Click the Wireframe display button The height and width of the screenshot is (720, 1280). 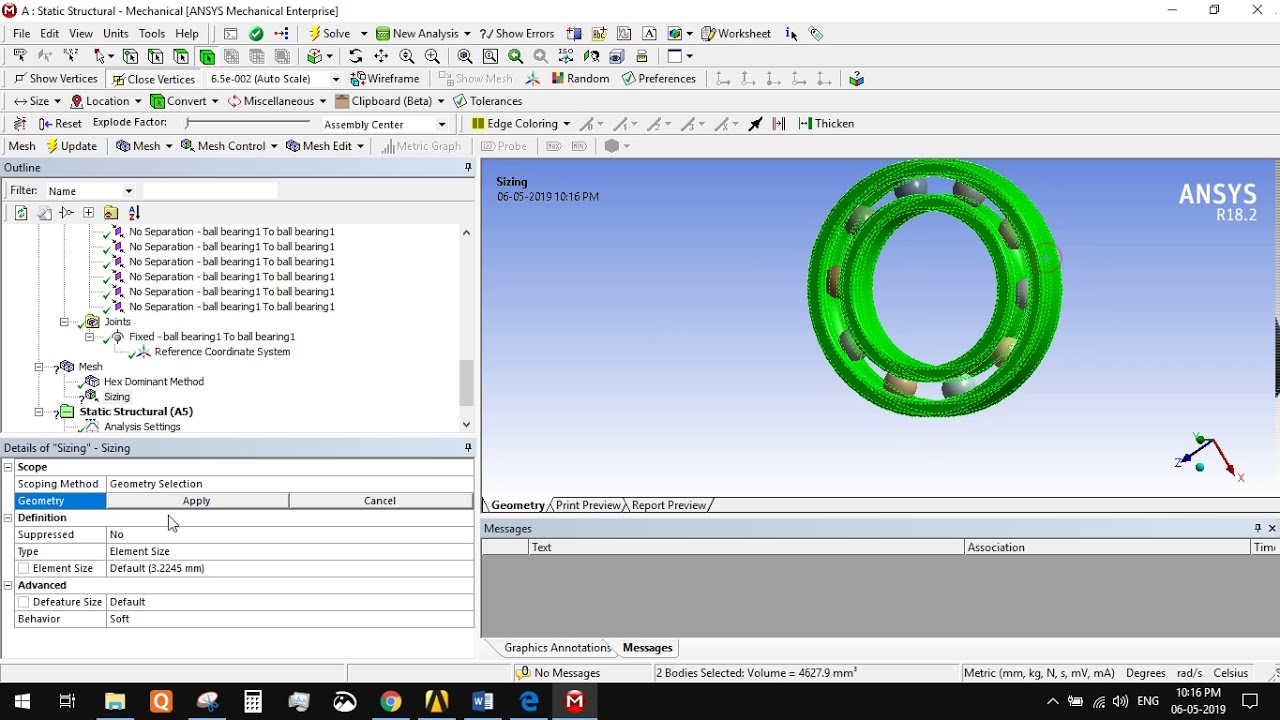pyautogui.click(x=386, y=78)
